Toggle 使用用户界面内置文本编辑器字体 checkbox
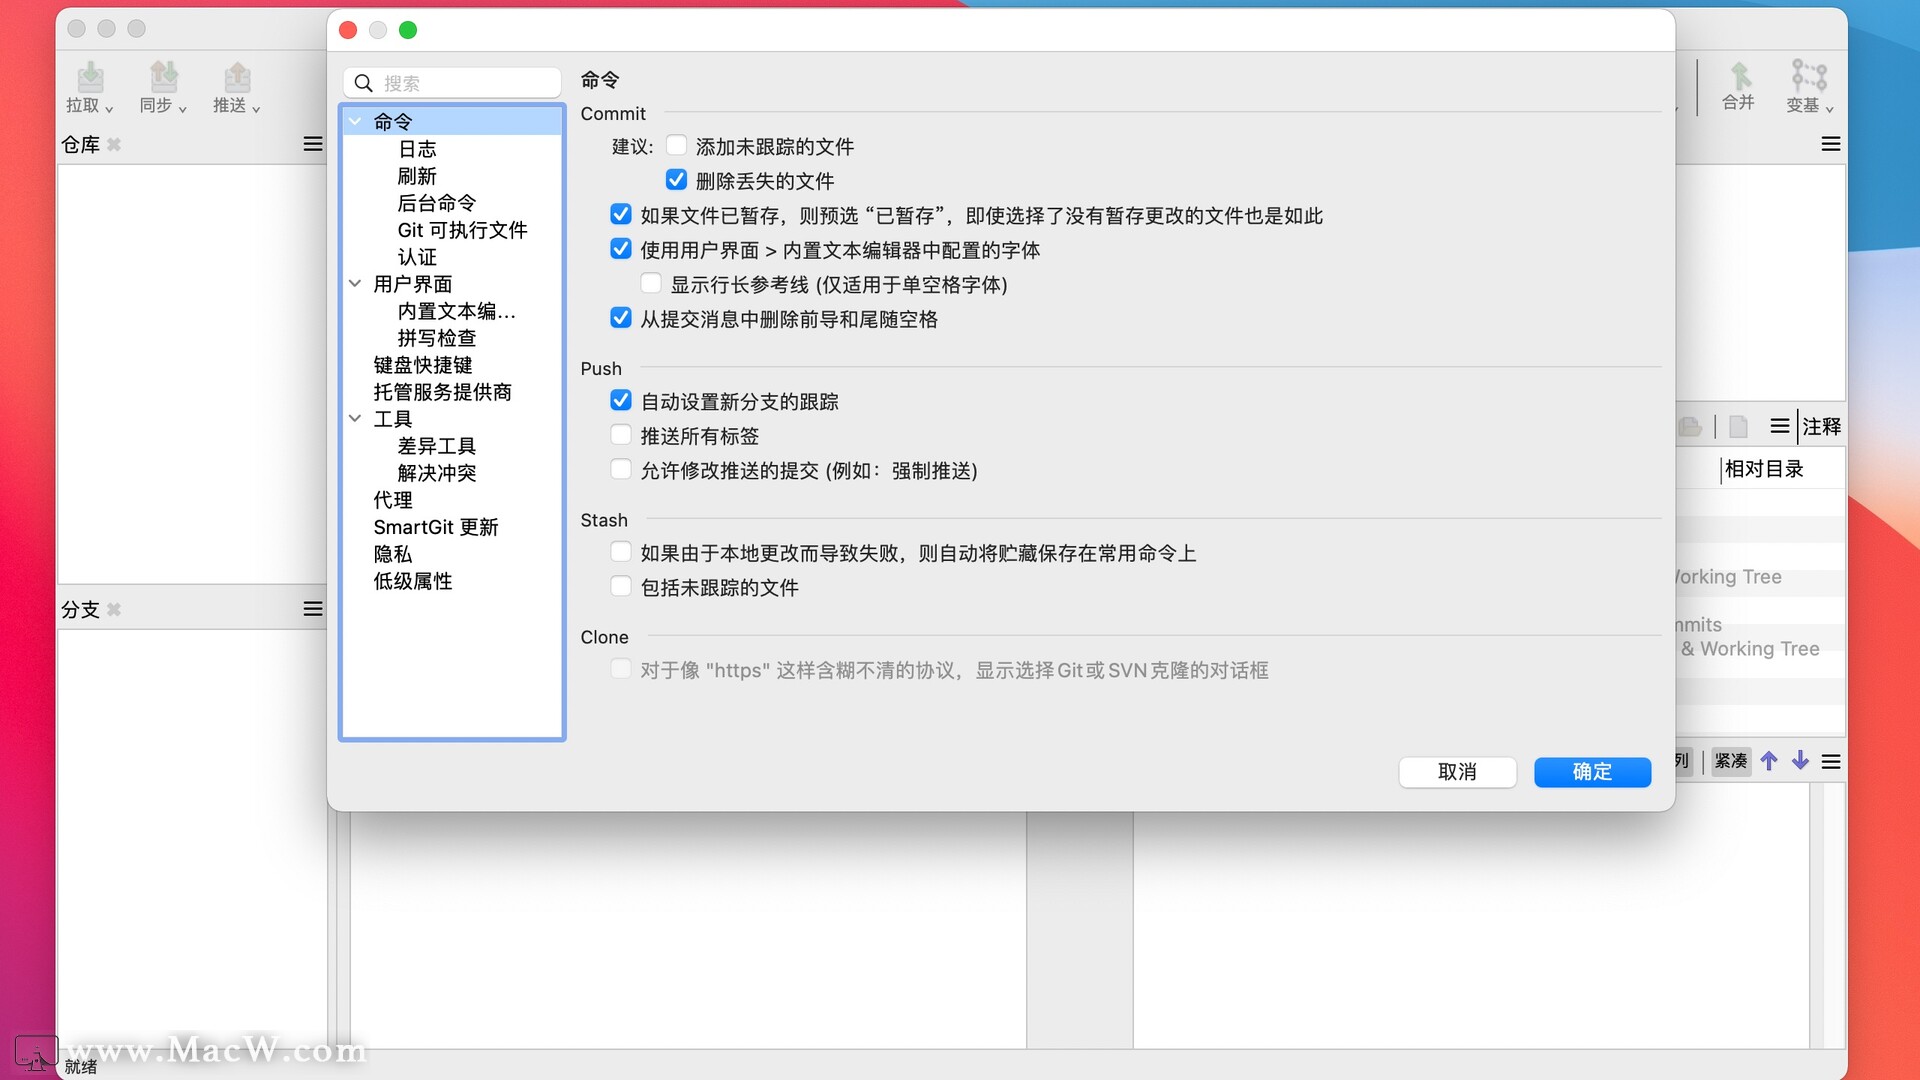 (x=621, y=249)
